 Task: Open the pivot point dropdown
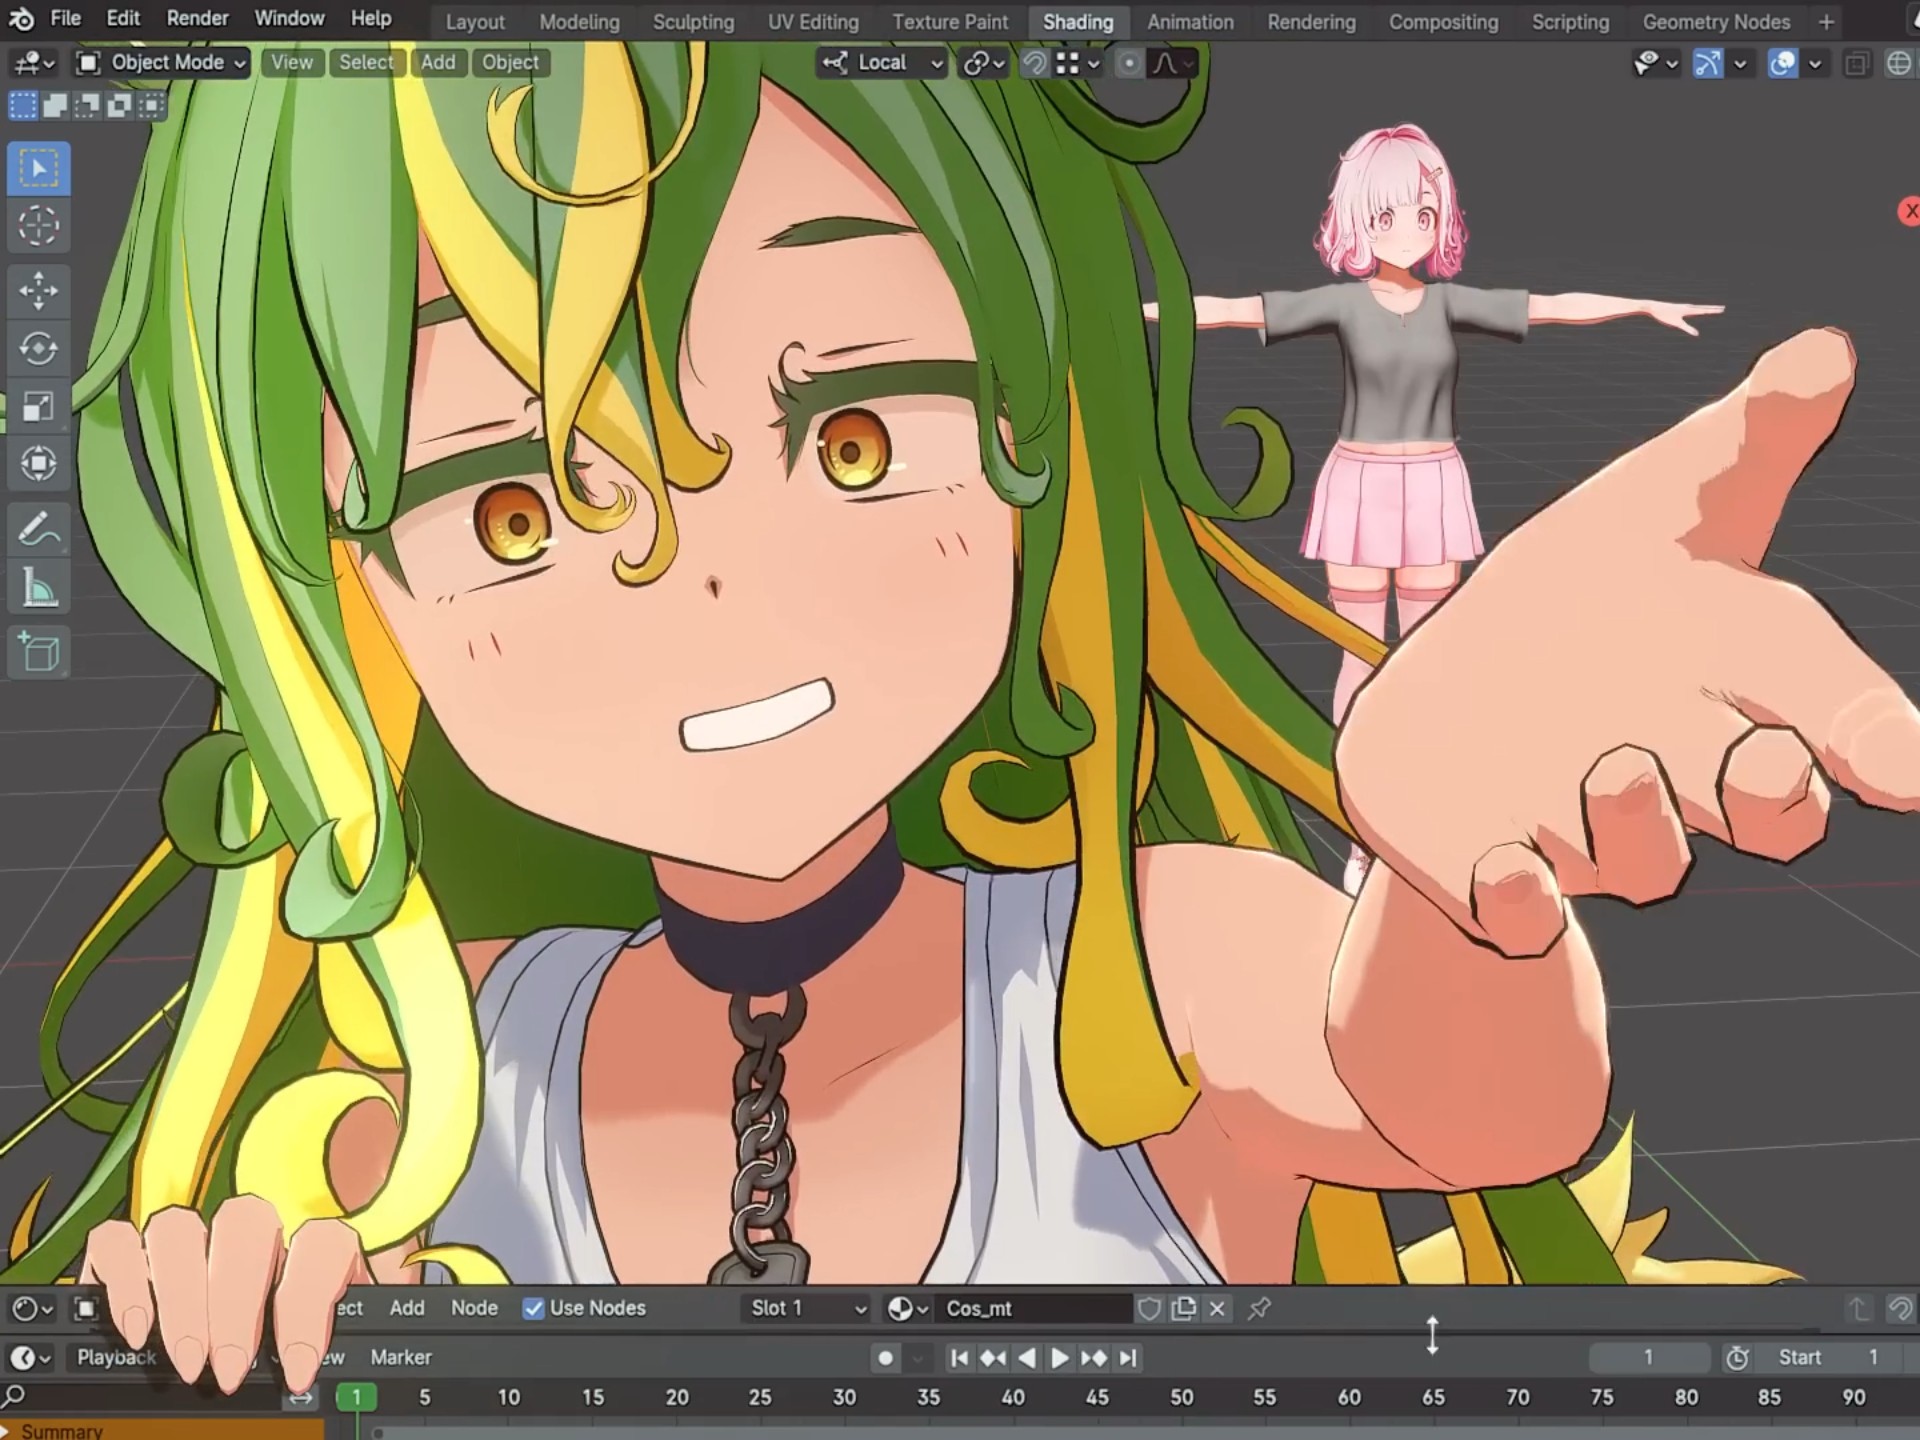point(984,63)
